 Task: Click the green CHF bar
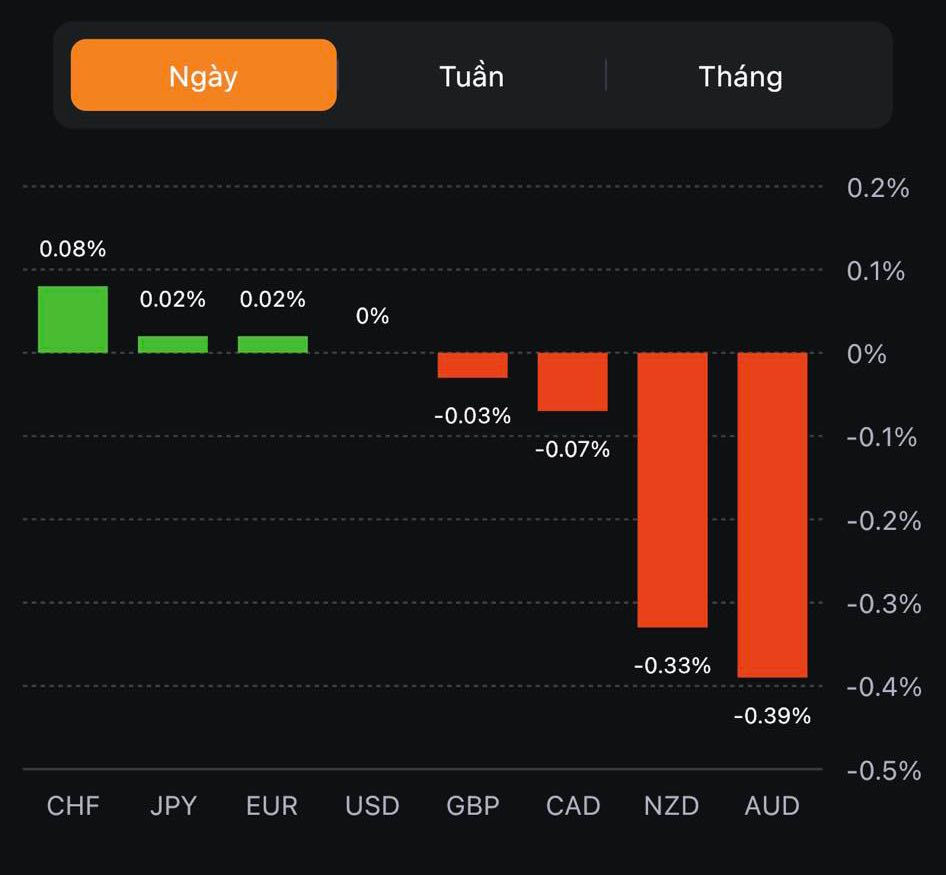pos(73,320)
